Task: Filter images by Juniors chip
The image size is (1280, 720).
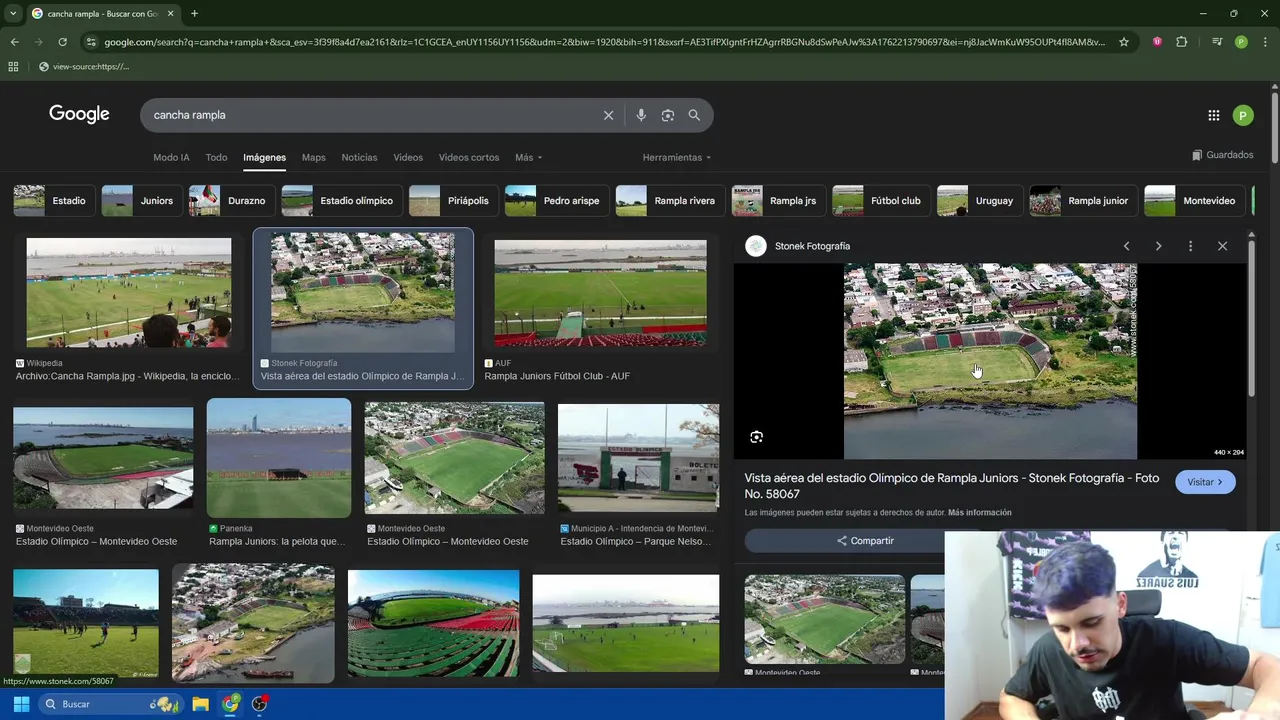Action: tap(142, 201)
